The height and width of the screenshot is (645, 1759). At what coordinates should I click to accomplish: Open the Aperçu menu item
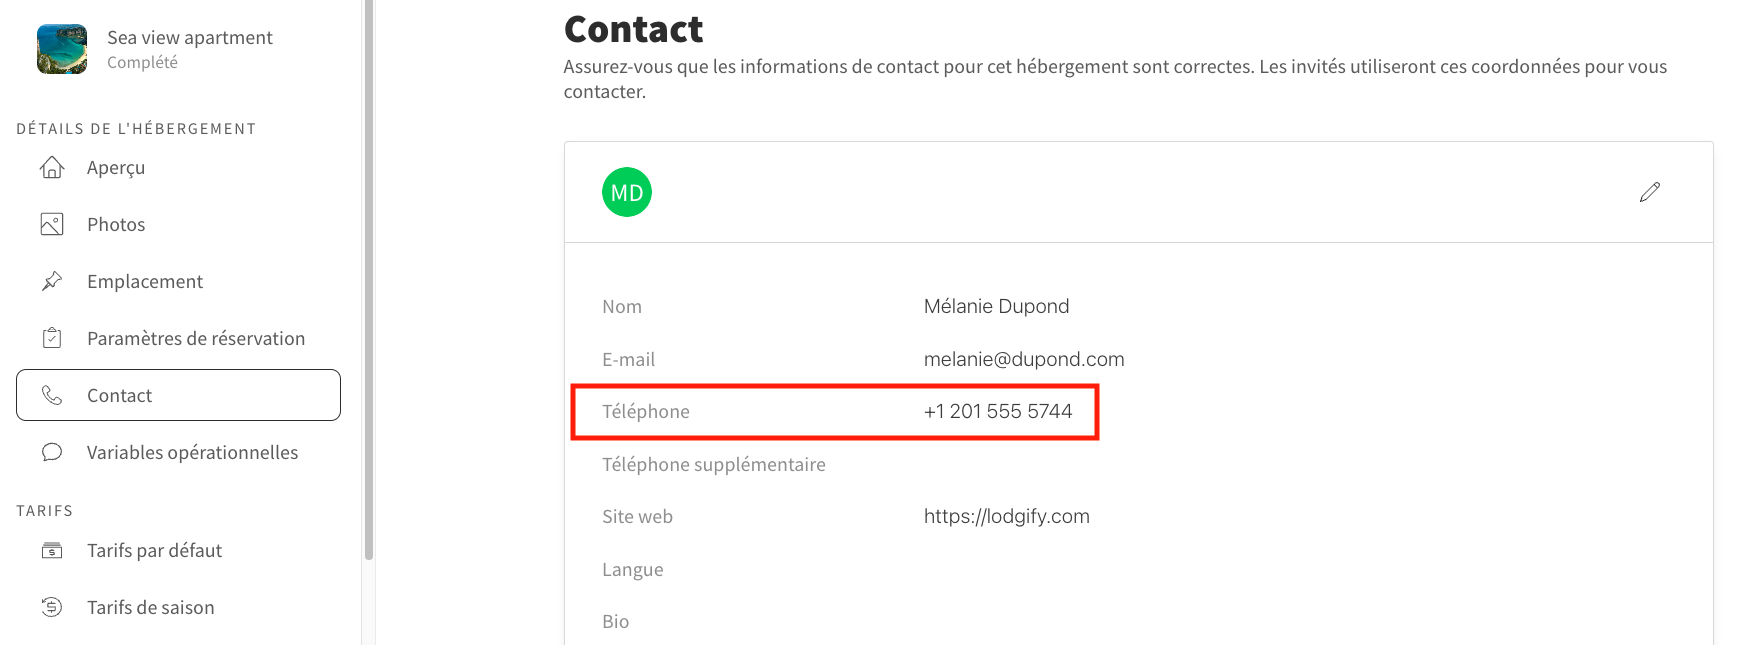[178, 167]
